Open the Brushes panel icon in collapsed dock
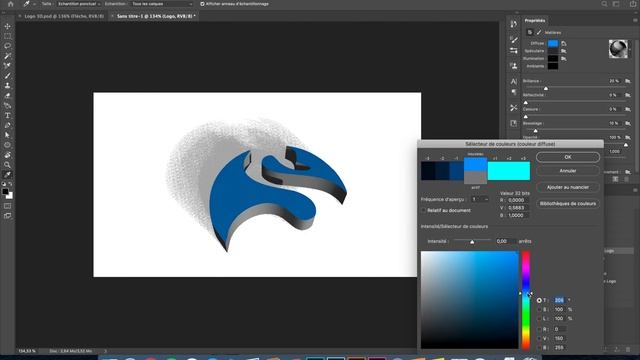640x360 pixels. [513, 40]
